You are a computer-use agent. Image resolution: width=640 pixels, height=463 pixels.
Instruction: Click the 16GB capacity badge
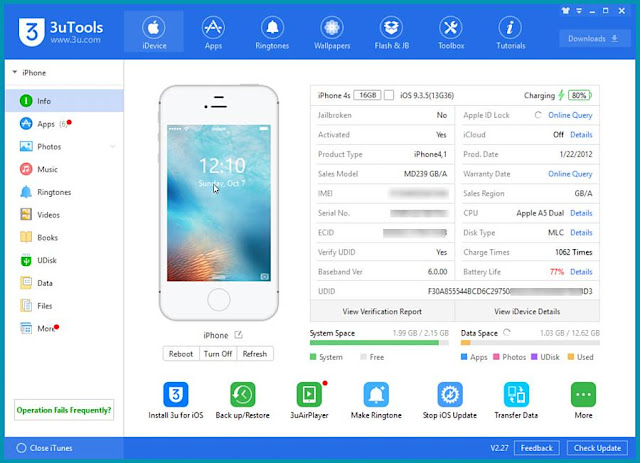[x=367, y=95]
